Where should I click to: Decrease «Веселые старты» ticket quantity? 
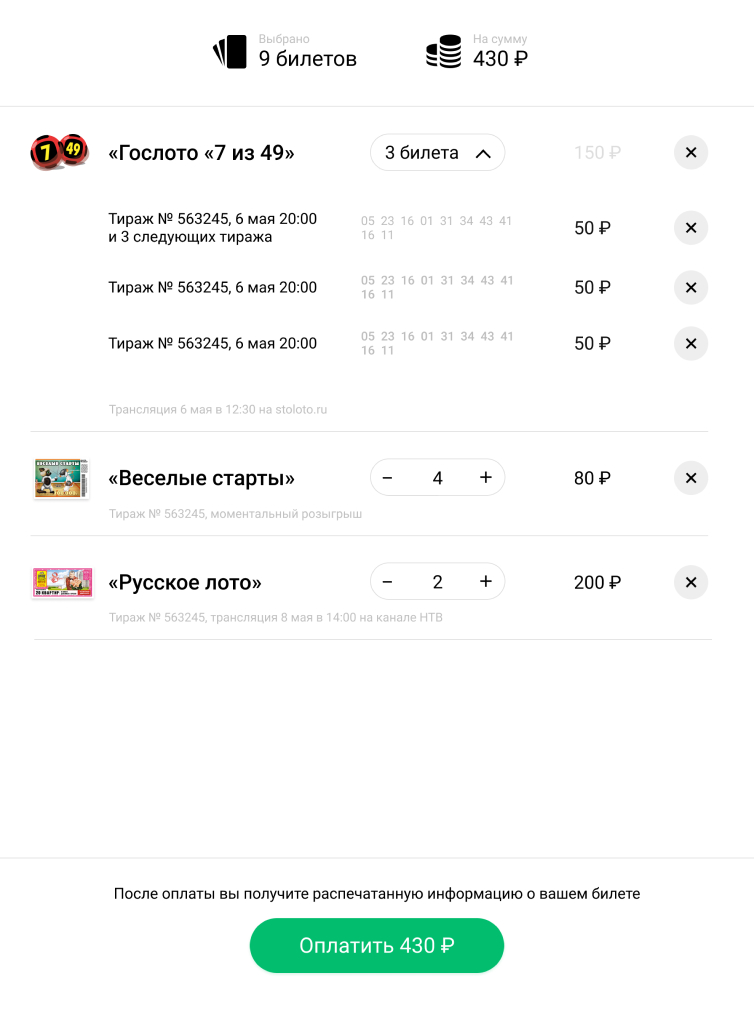pyautogui.click(x=388, y=478)
